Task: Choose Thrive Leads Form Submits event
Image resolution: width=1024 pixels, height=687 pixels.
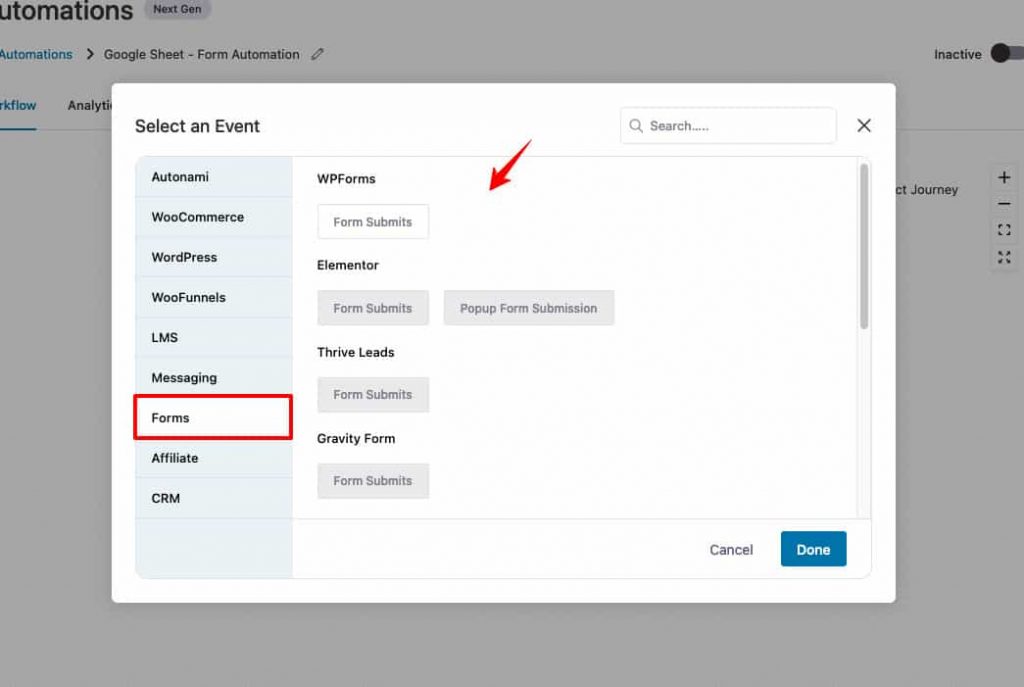Action: click(373, 394)
